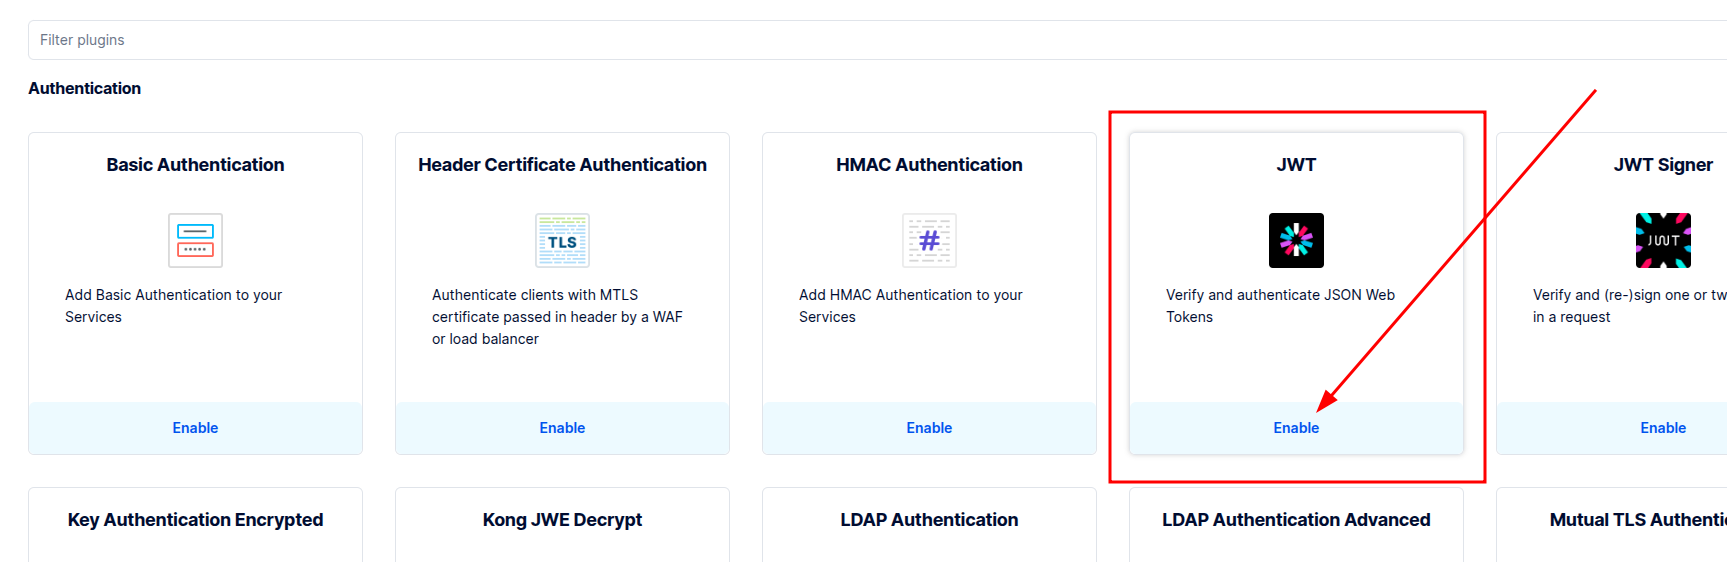
Task: Click the Basic Authentication plugin icon
Action: (195, 240)
